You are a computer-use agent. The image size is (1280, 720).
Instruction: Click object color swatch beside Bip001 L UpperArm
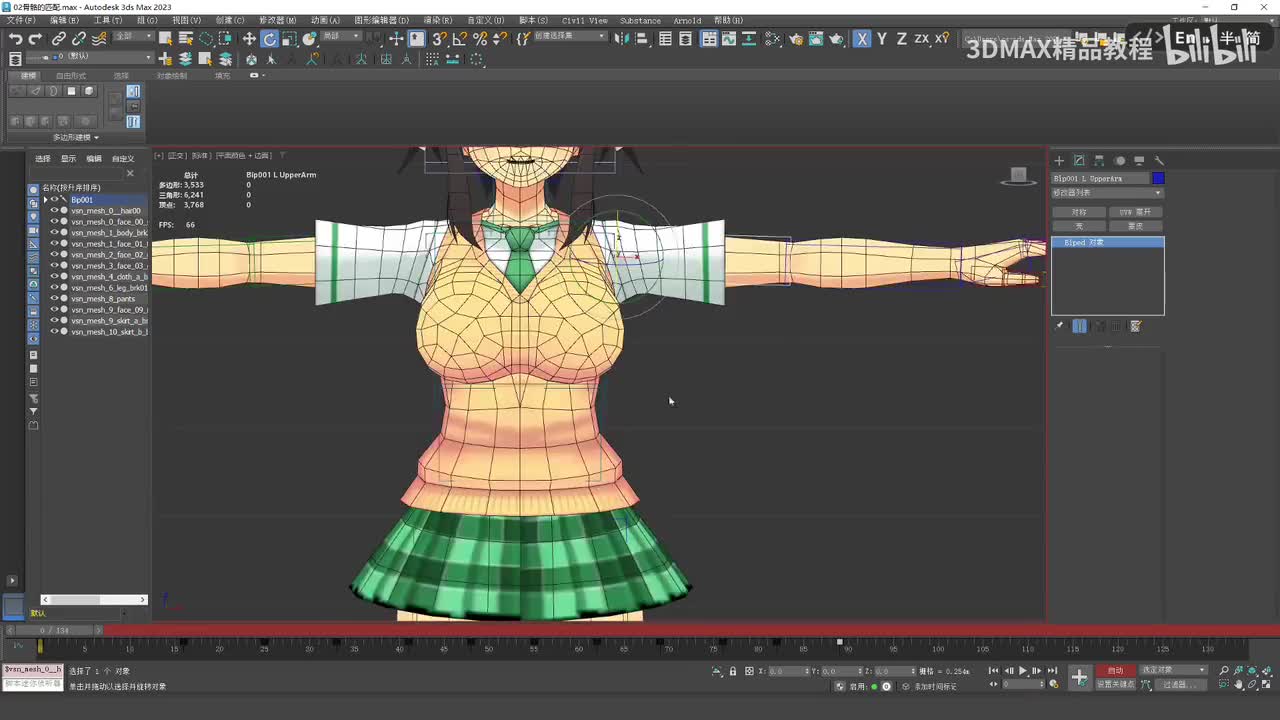(x=1158, y=178)
